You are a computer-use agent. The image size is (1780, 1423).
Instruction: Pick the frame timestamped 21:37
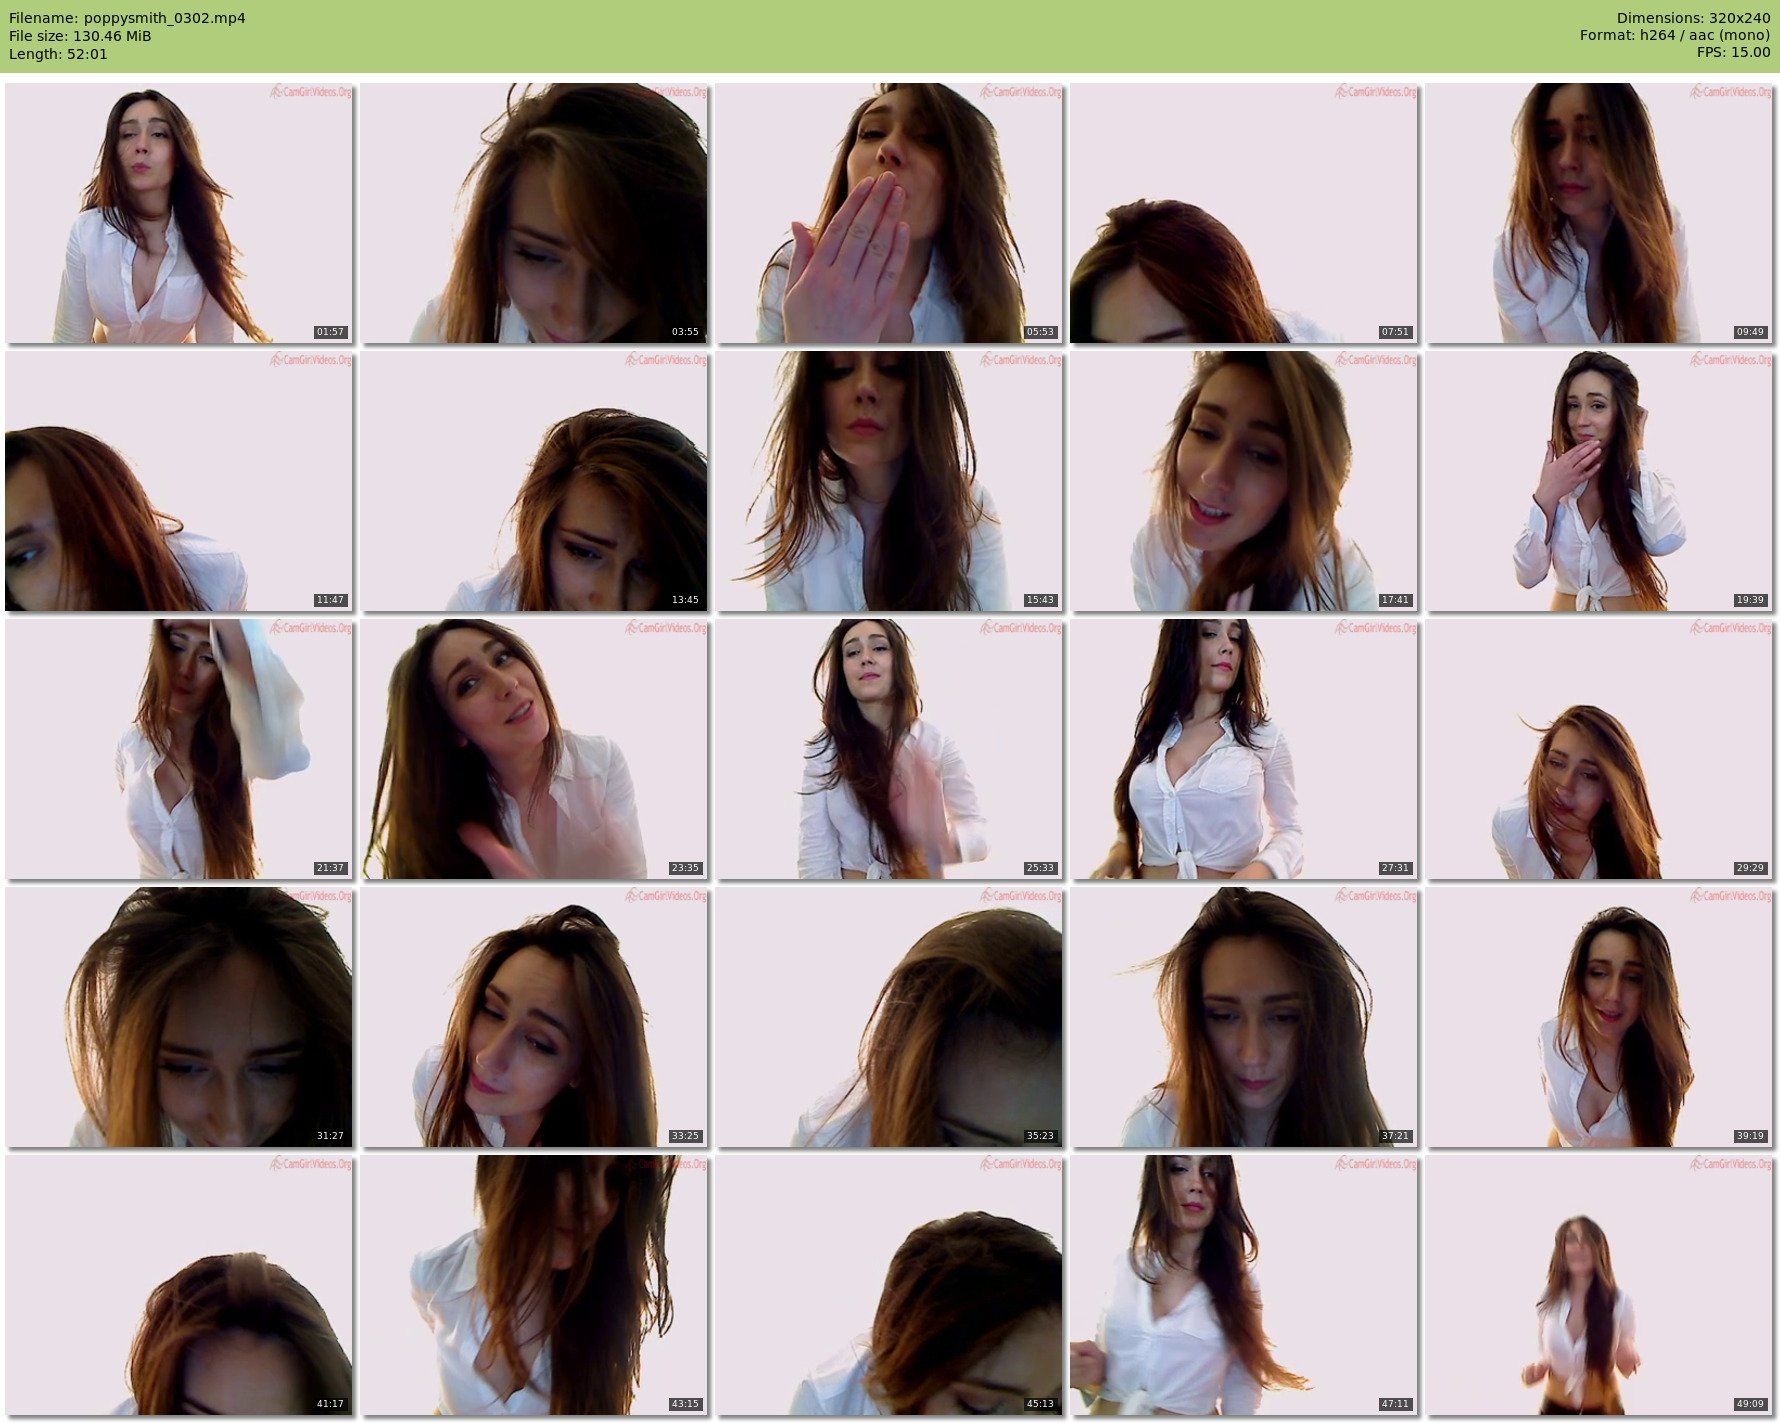(179, 749)
